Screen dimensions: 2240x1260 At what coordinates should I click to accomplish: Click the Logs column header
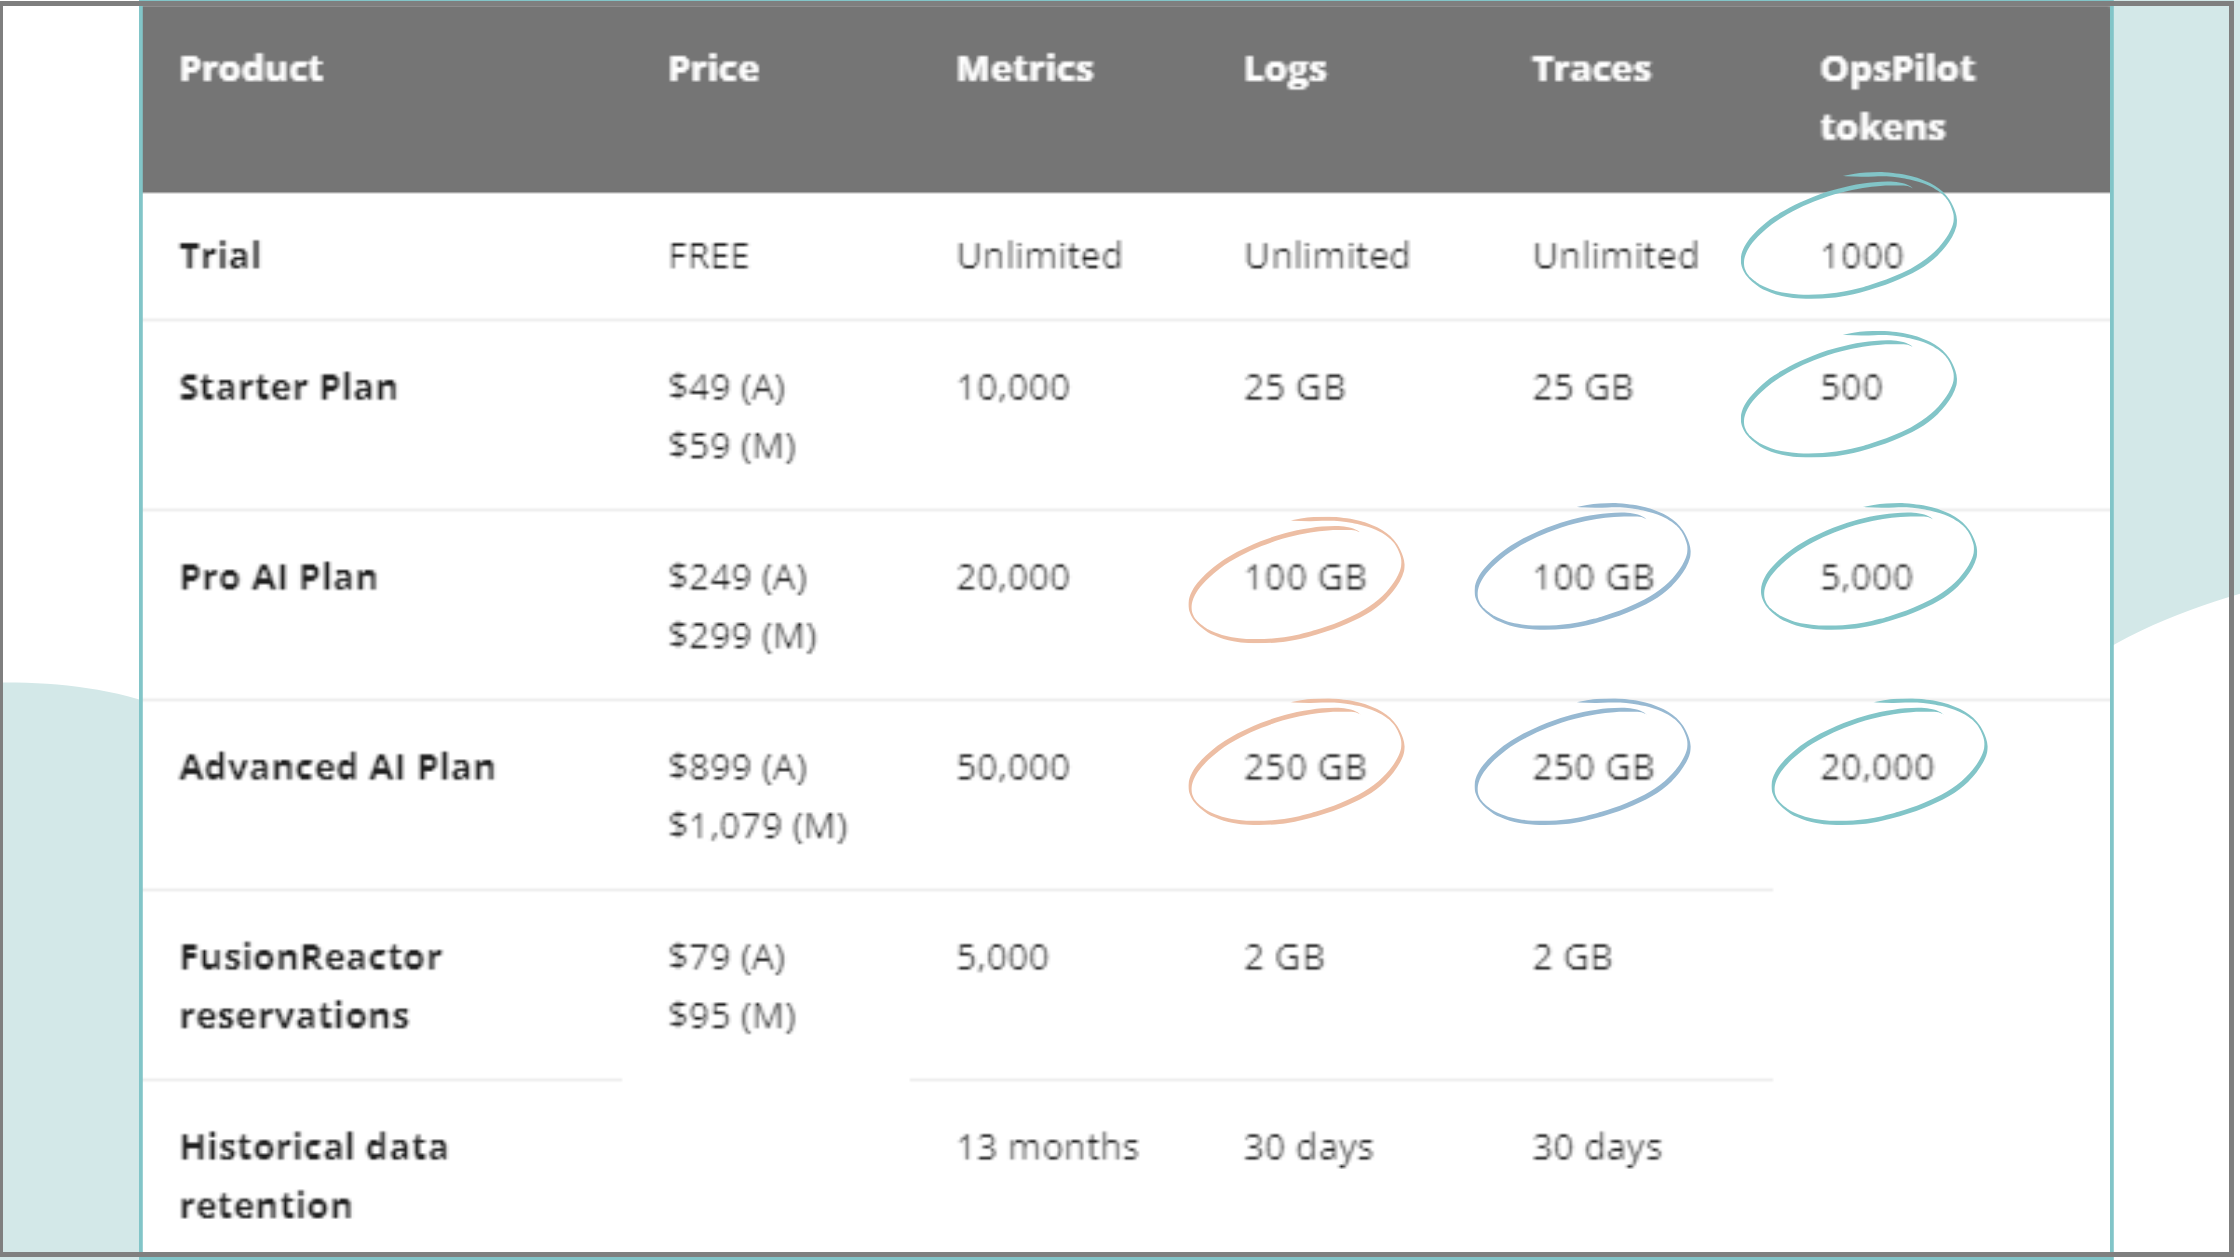(1285, 70)
